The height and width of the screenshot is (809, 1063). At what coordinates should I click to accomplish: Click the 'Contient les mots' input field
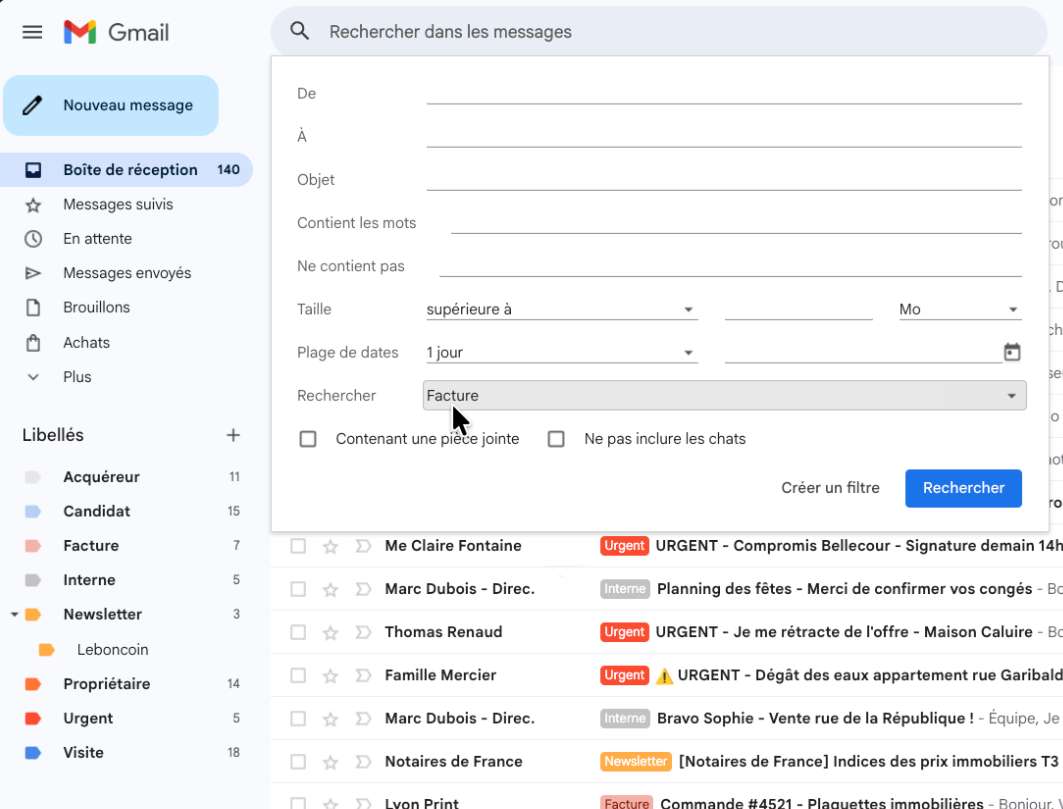pos(735,222)
